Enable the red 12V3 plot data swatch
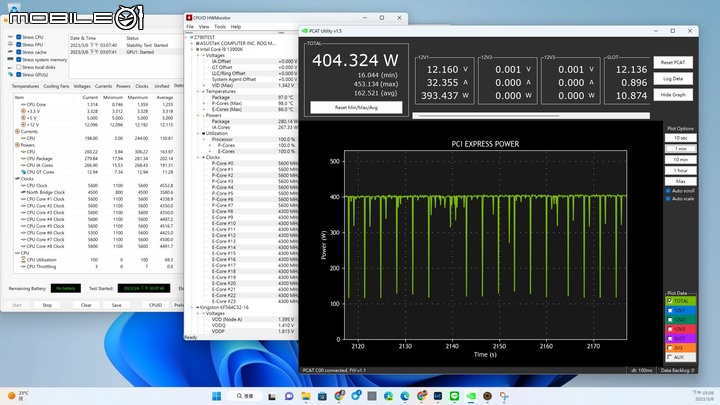Screen dimensions: 720x405 pyautogui.click(x=681, y=329)
